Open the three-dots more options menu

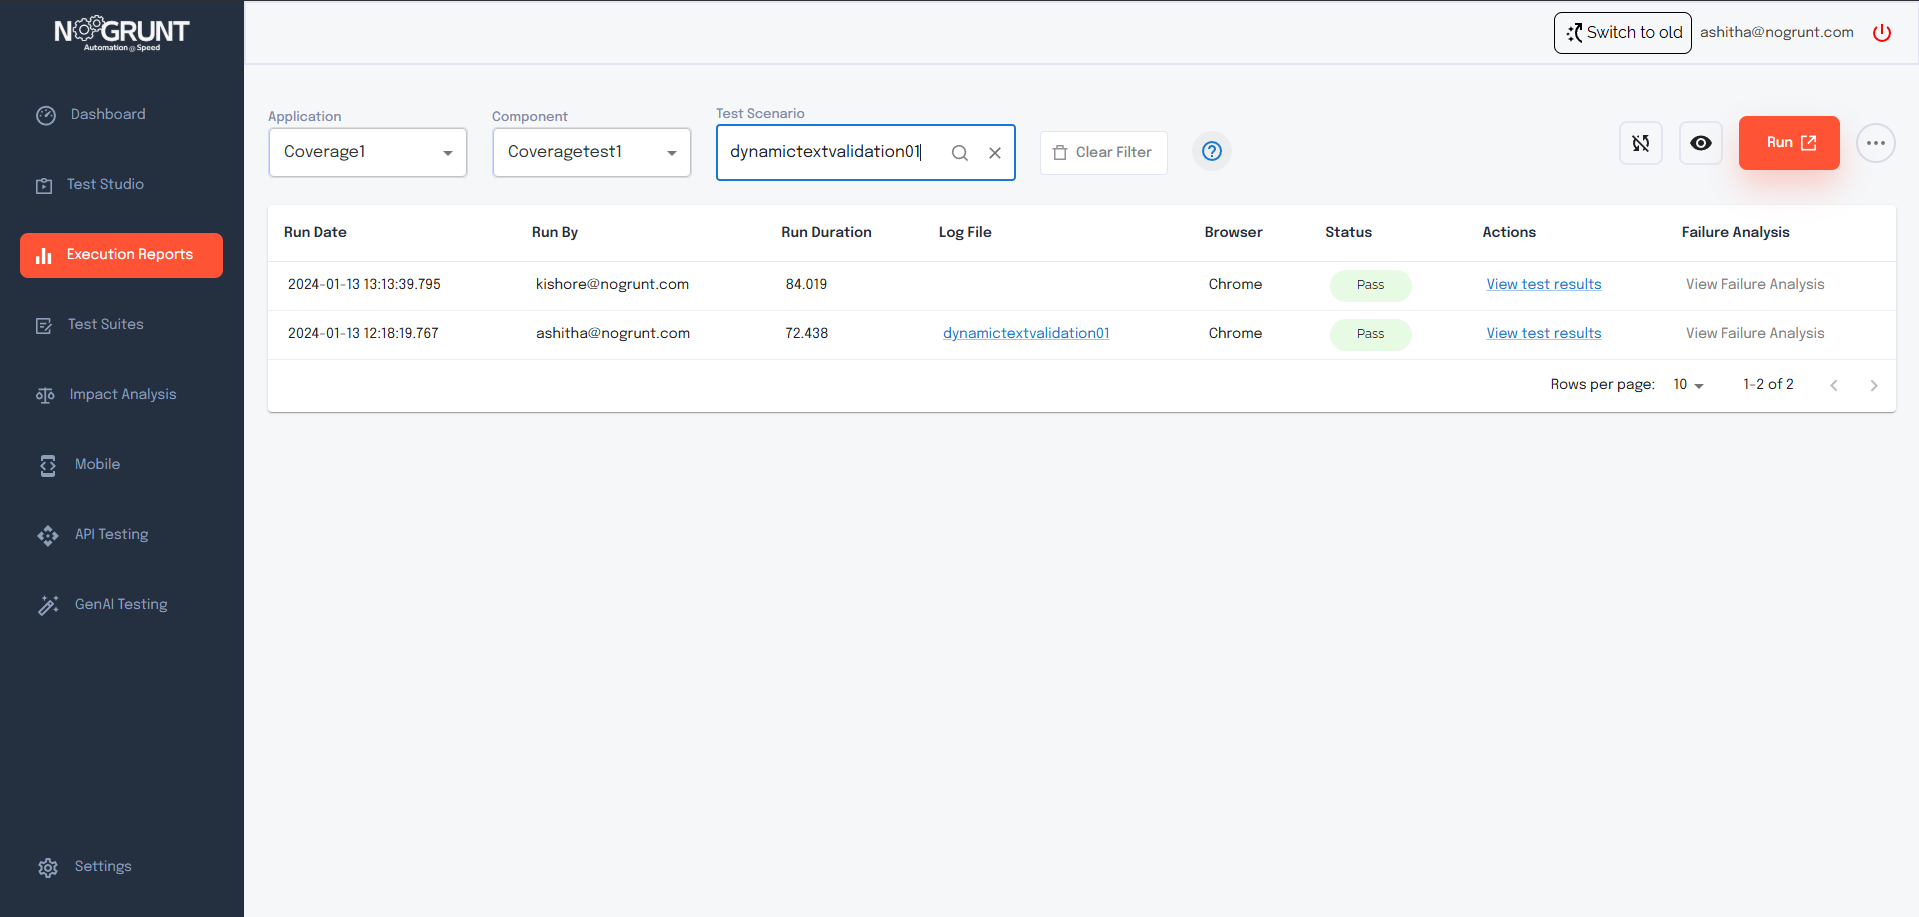click(x=1876, y=143)
